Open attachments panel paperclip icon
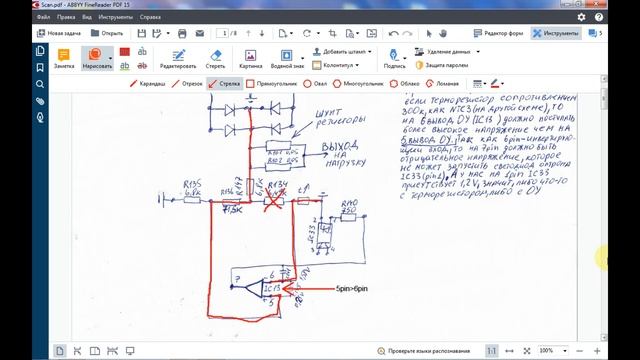Image resolution: width=640 pixels, height=360 pixels. point(40,101)
